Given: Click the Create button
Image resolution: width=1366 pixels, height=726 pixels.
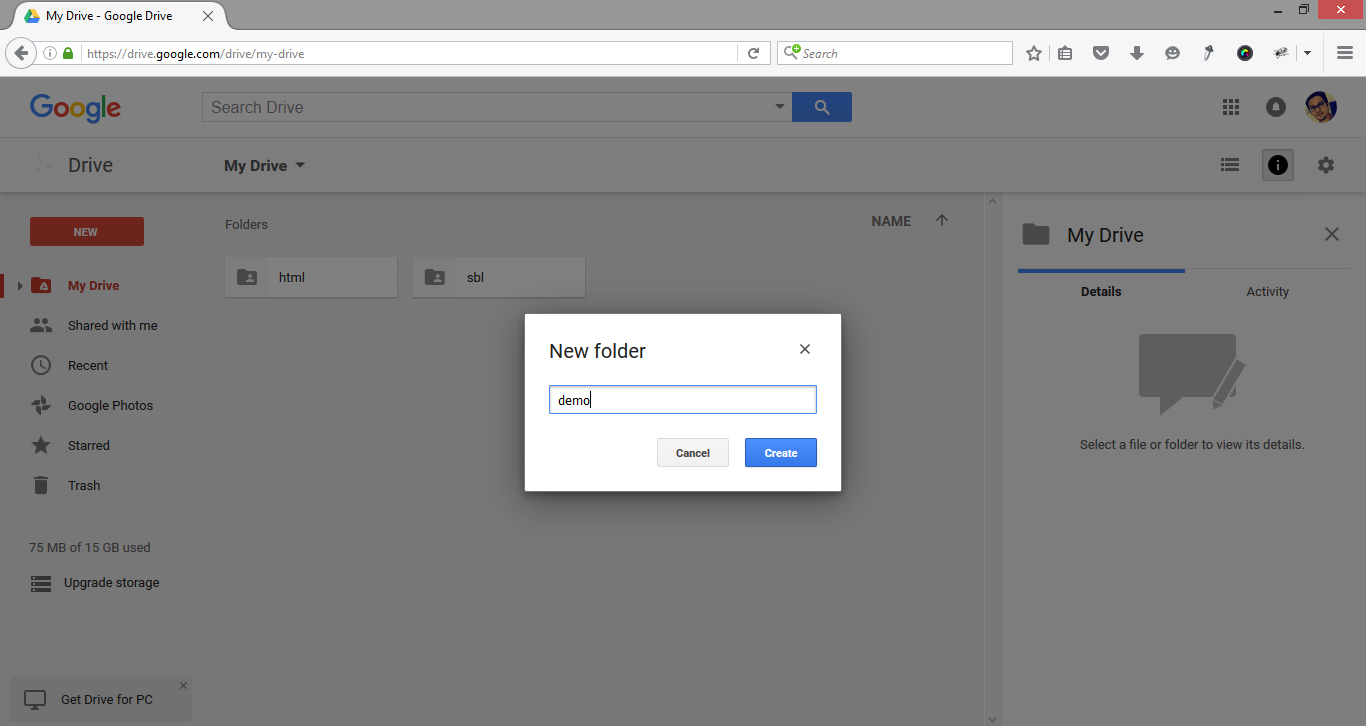Looking at the screenshot, I should 780,452.
